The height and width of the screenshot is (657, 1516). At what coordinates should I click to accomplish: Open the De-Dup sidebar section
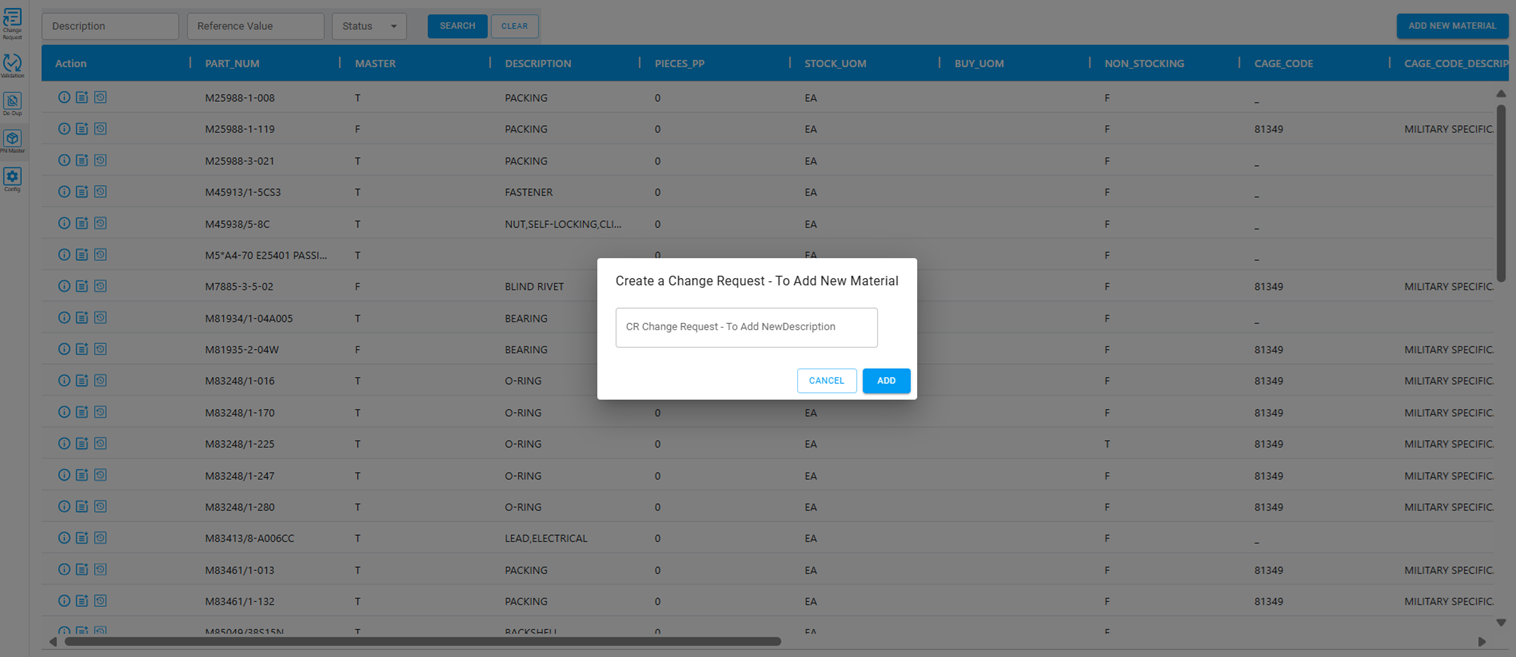tap(12, 104)
